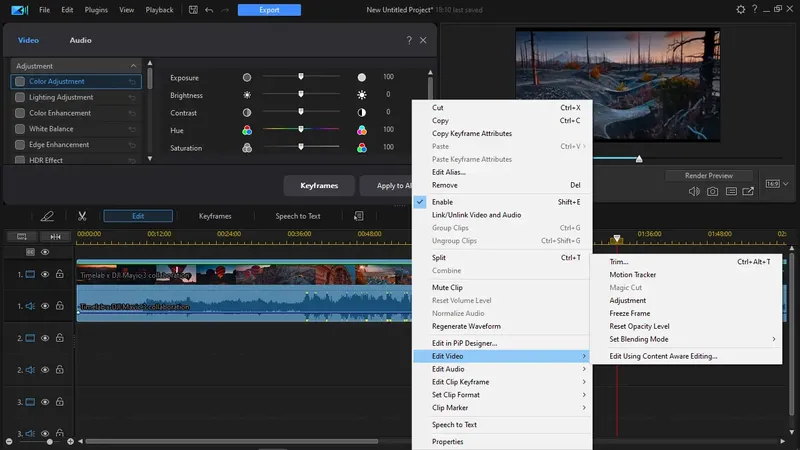Screen dimensions: 800x450
Task: Click the high brightness sun icon
Action: click(362, 95)
